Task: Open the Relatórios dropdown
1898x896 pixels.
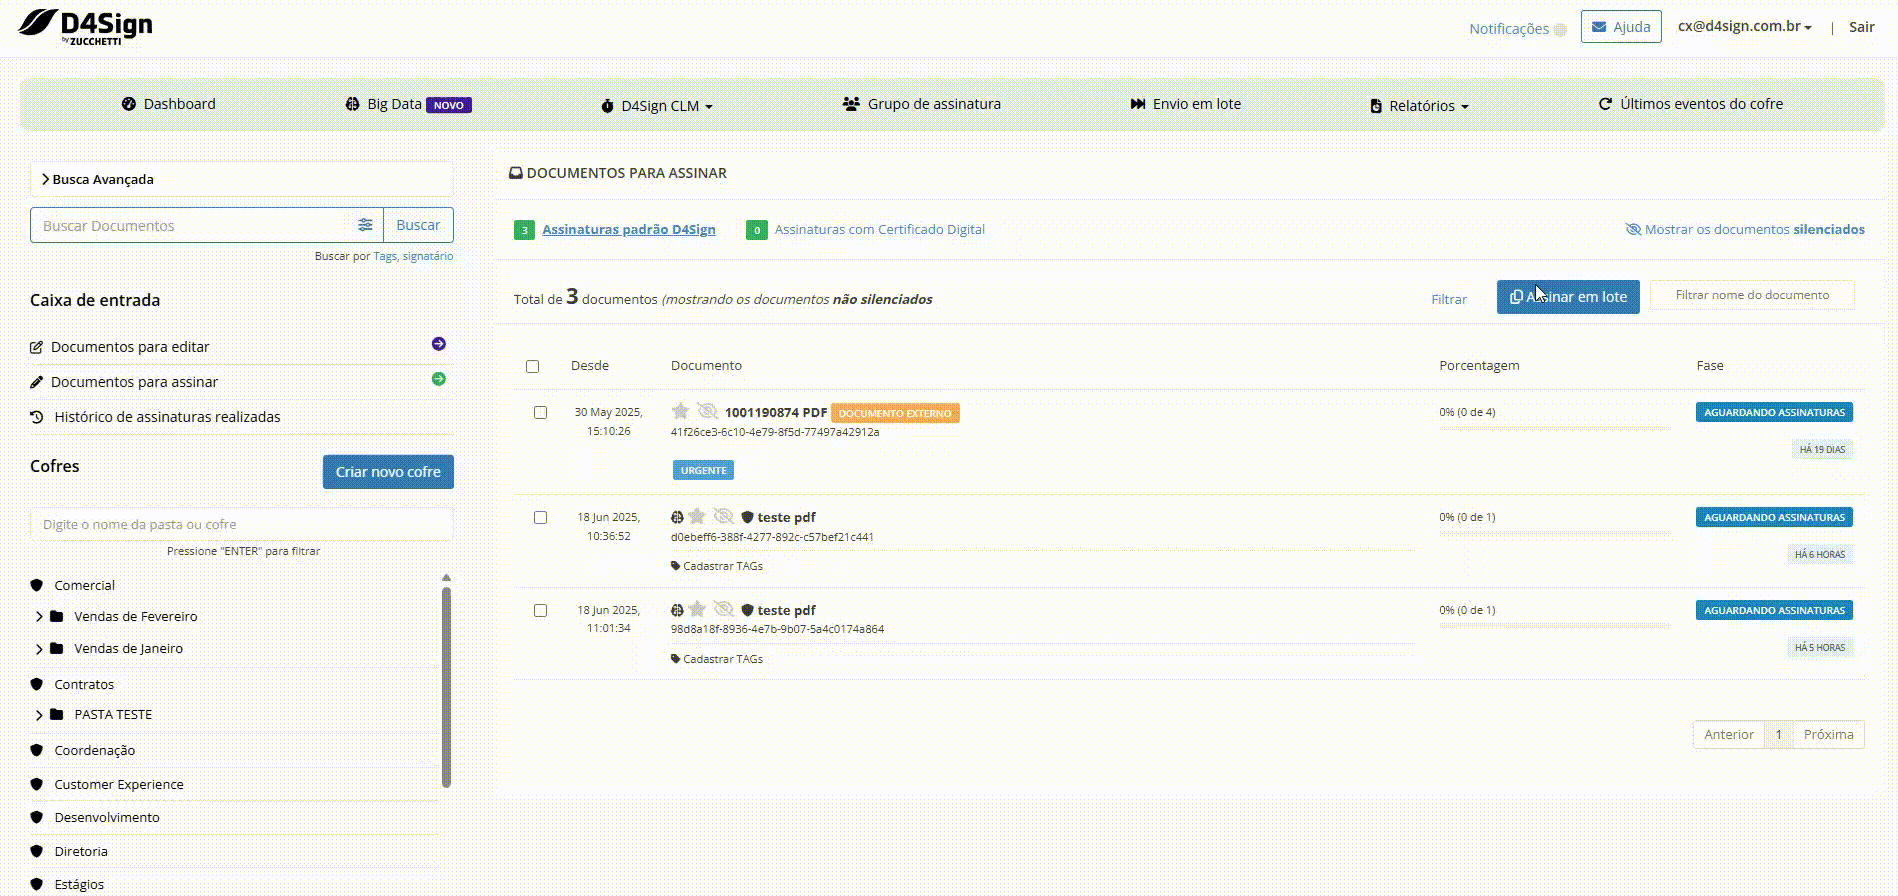Action: [1419, 105]
